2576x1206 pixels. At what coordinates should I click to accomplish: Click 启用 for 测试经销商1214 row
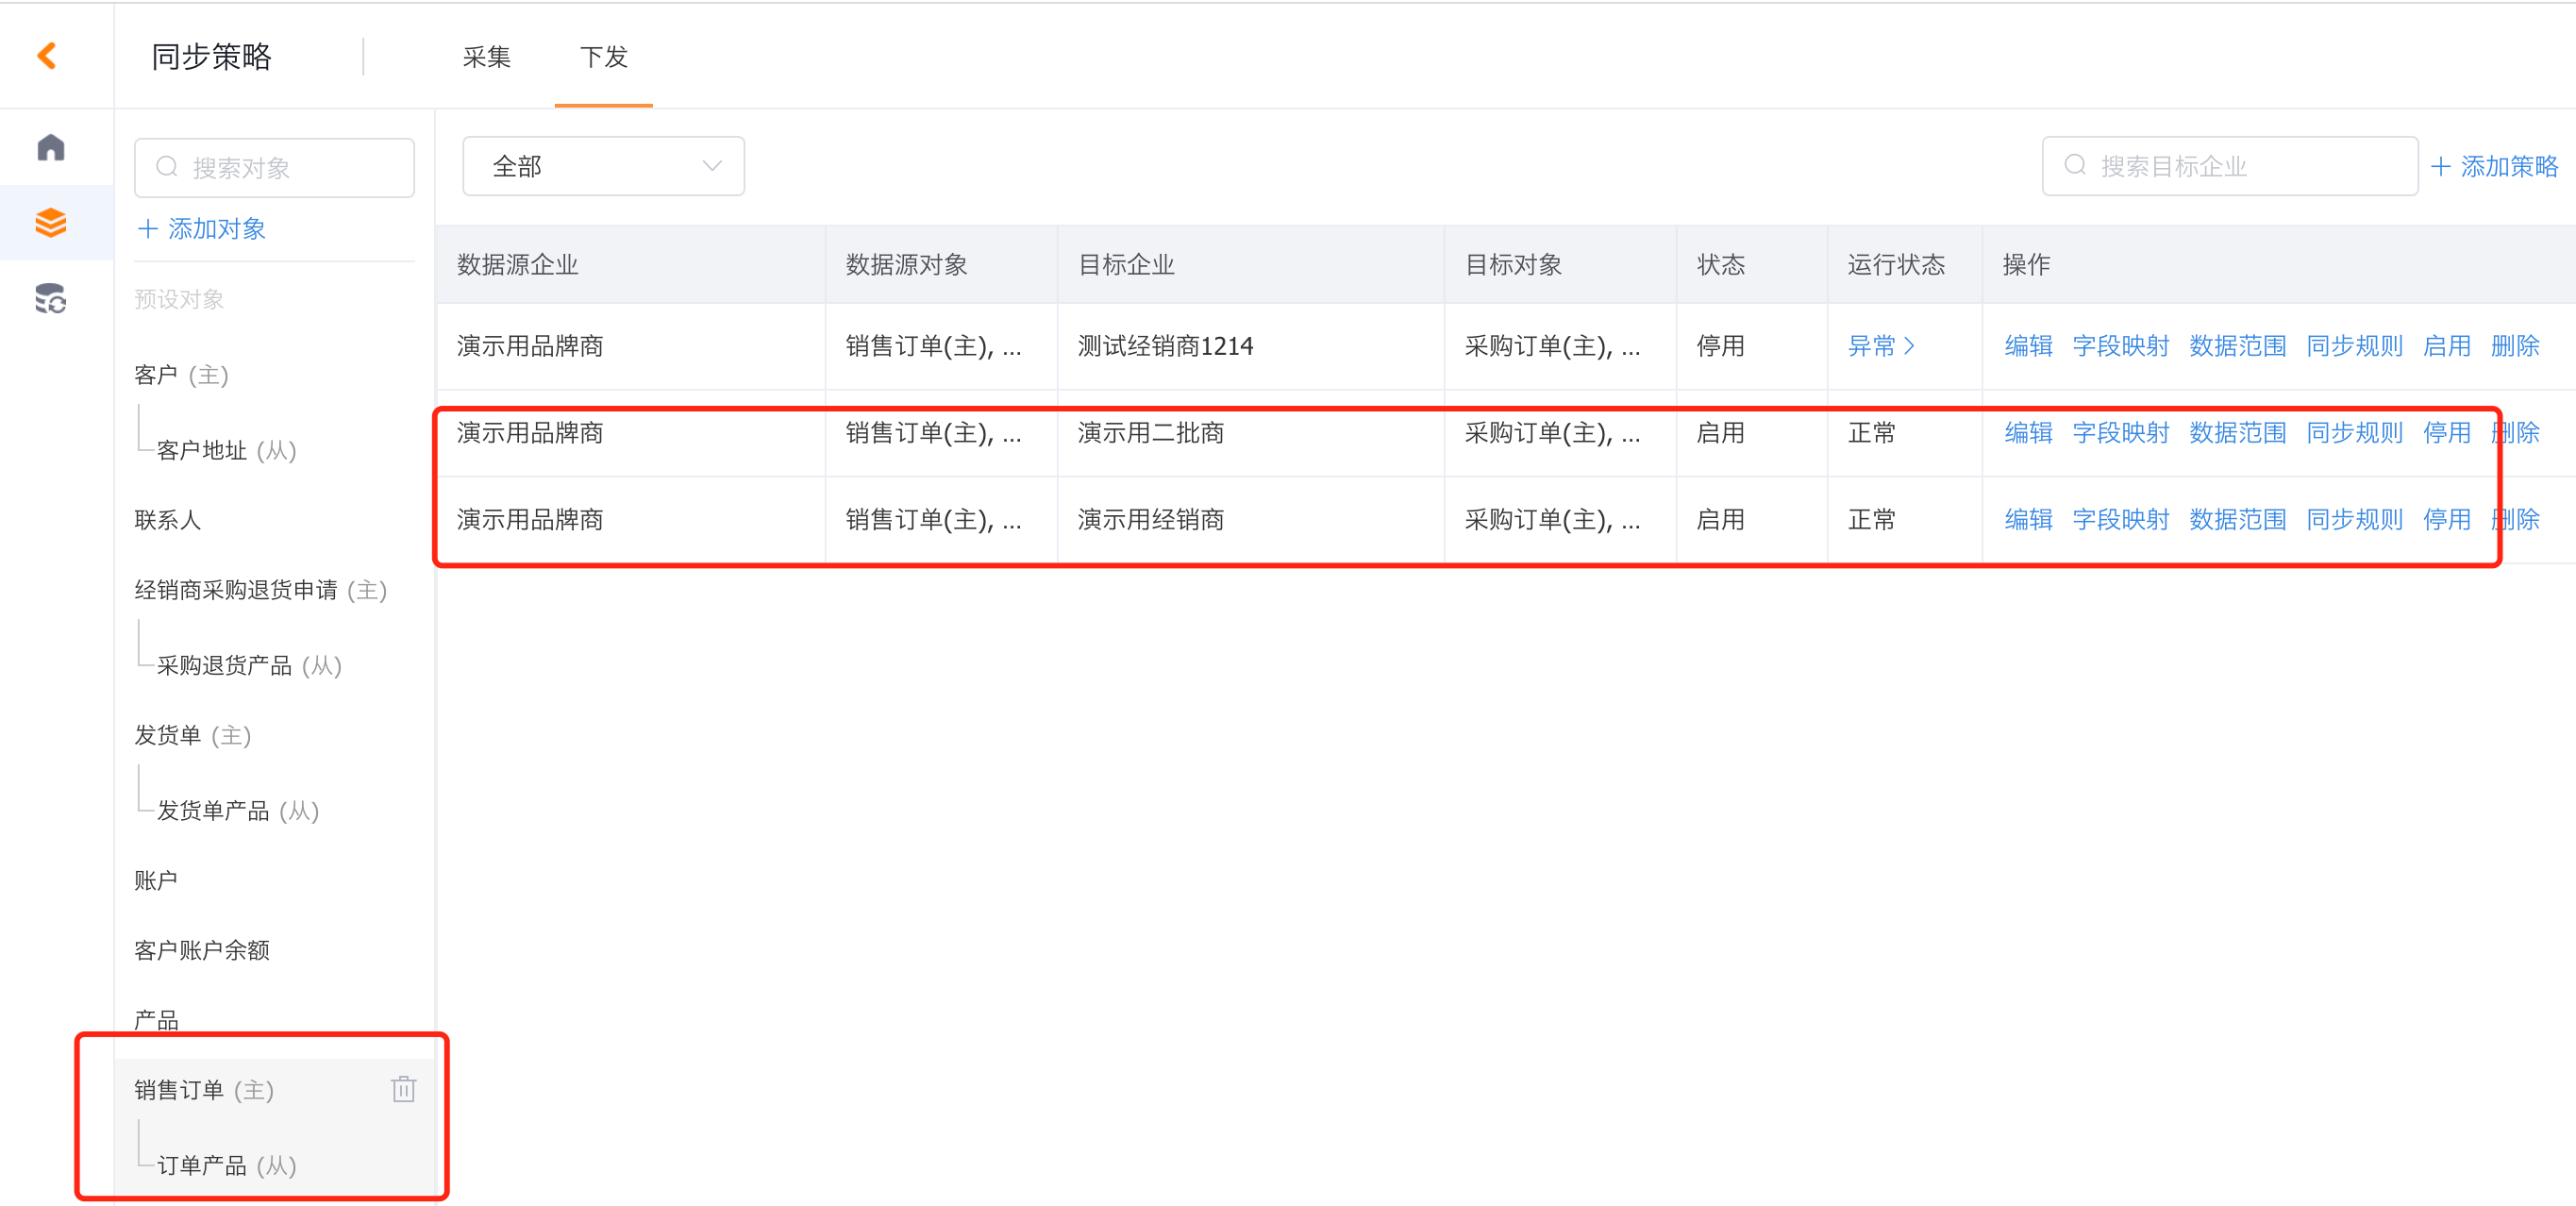(2446, 346)
